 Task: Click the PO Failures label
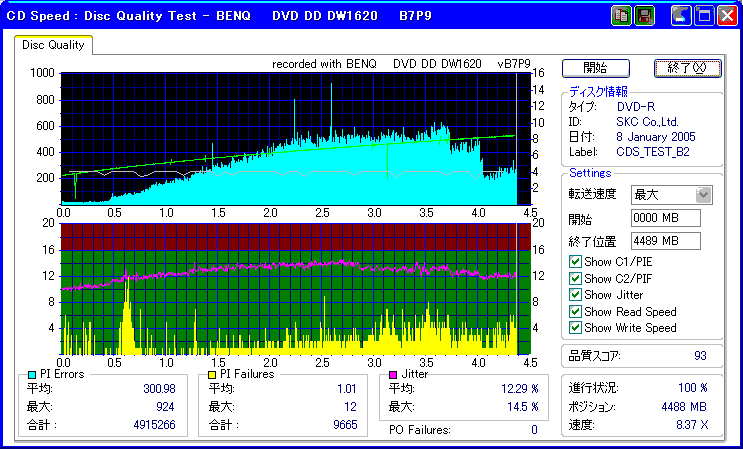419,430
